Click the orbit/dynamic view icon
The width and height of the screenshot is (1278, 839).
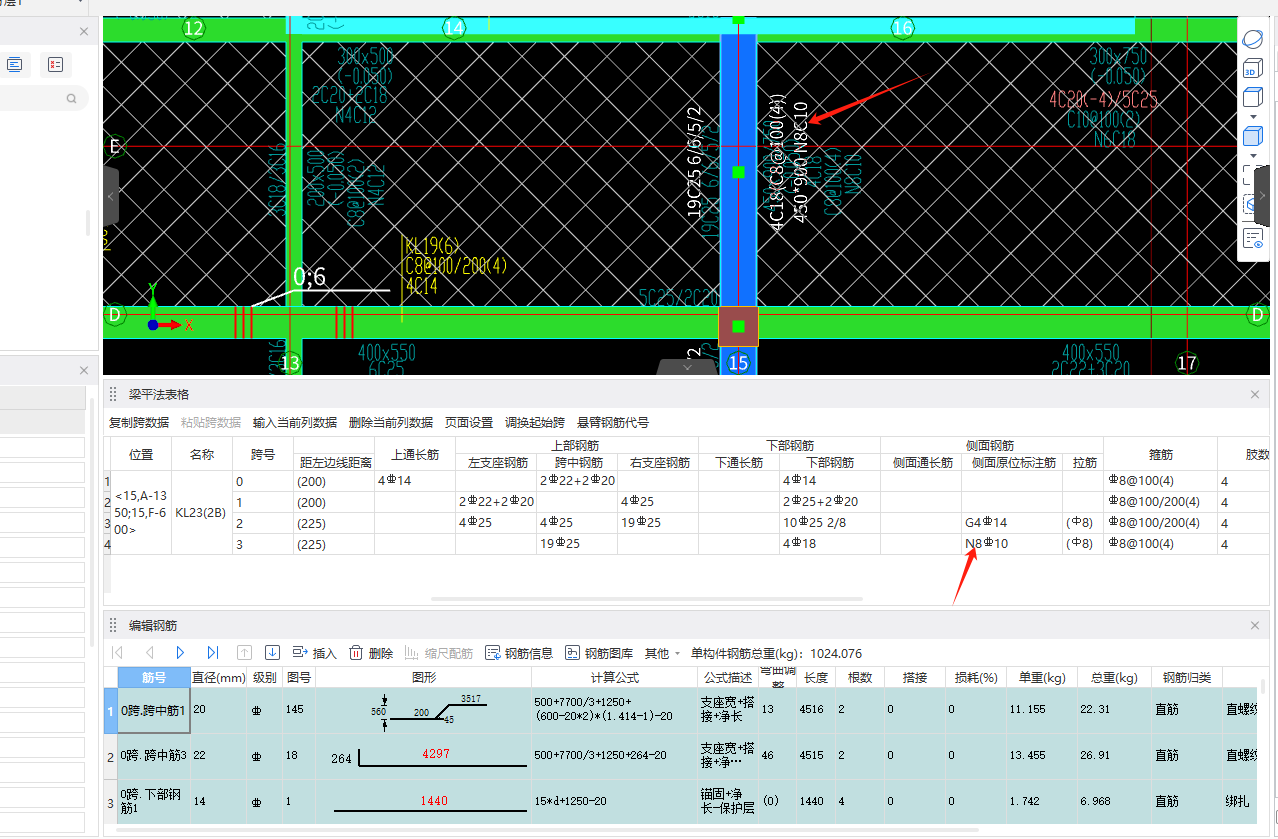pyautogui.click(x=1253, y=40)
